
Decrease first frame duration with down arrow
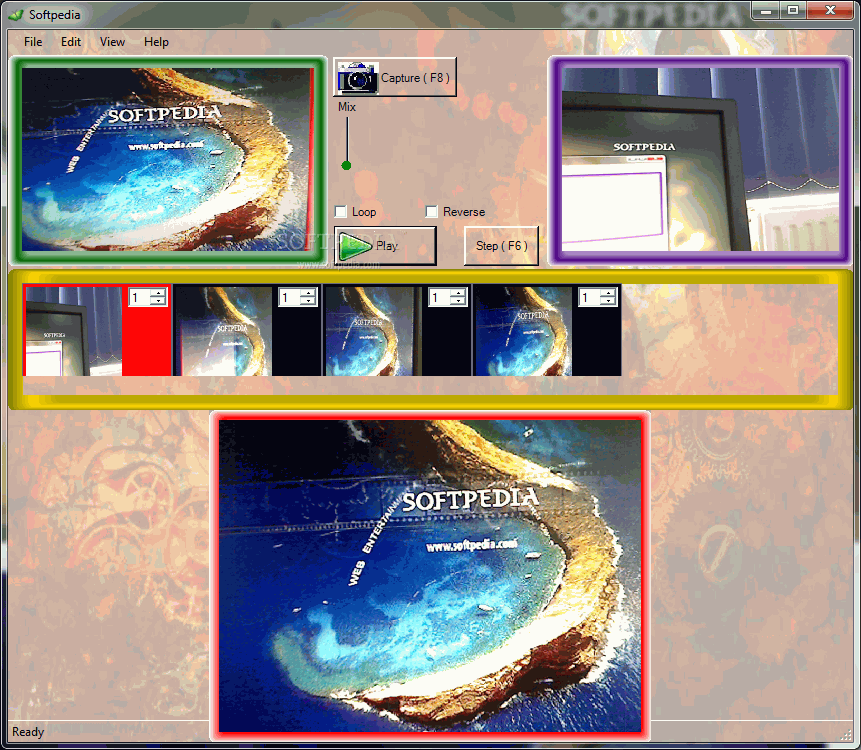159,301
